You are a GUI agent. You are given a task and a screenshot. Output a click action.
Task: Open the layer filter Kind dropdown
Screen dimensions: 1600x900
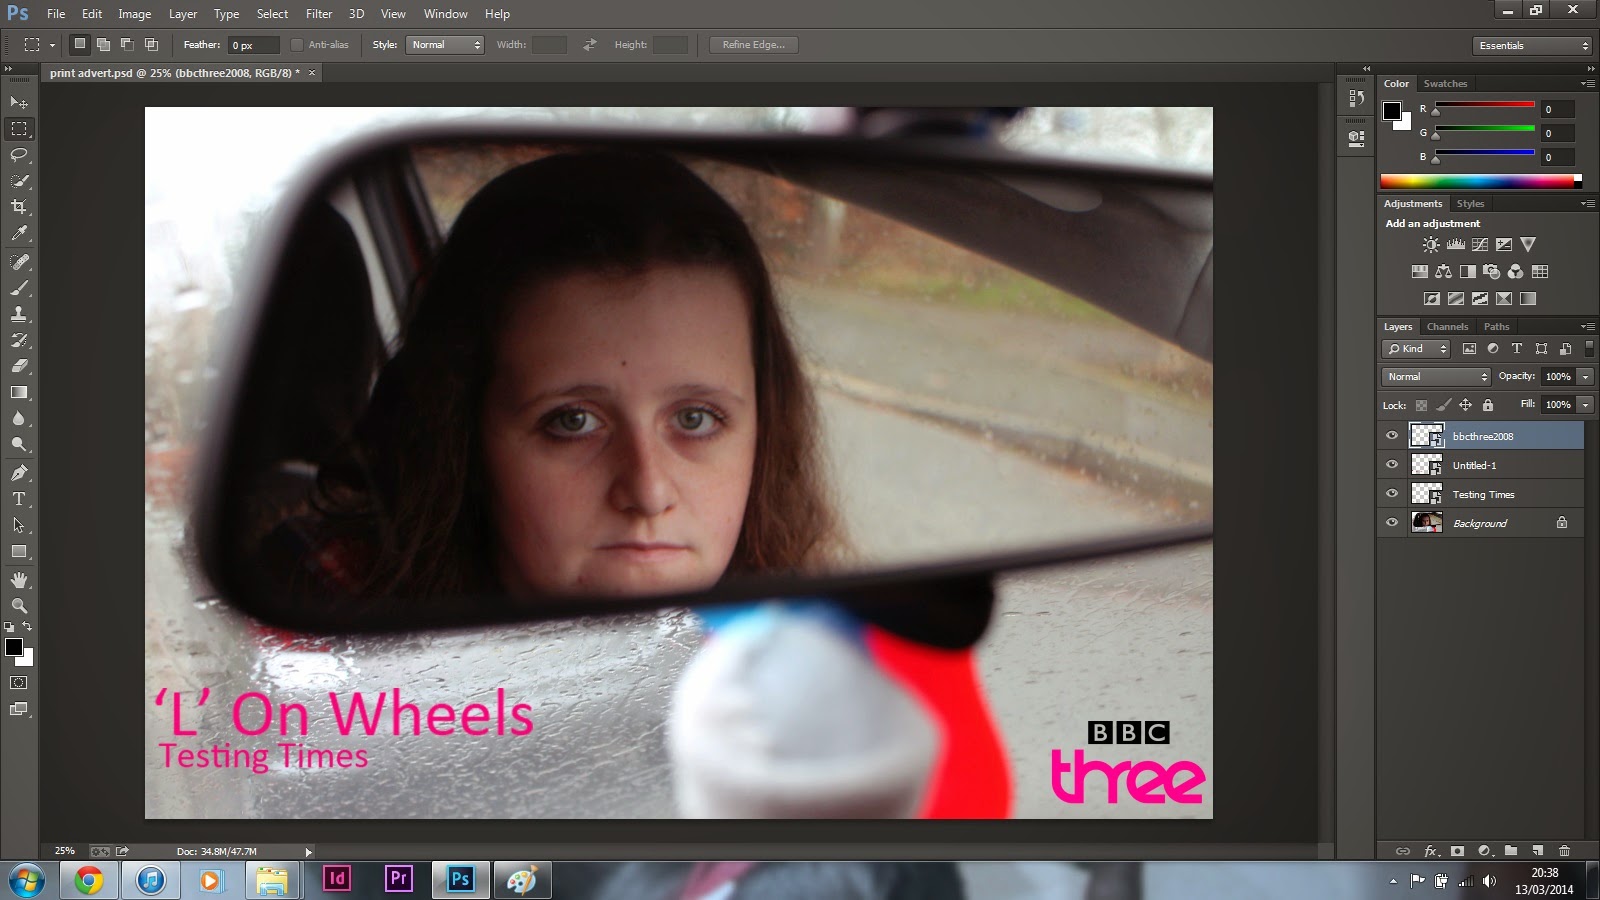[x=1417, y=349]
